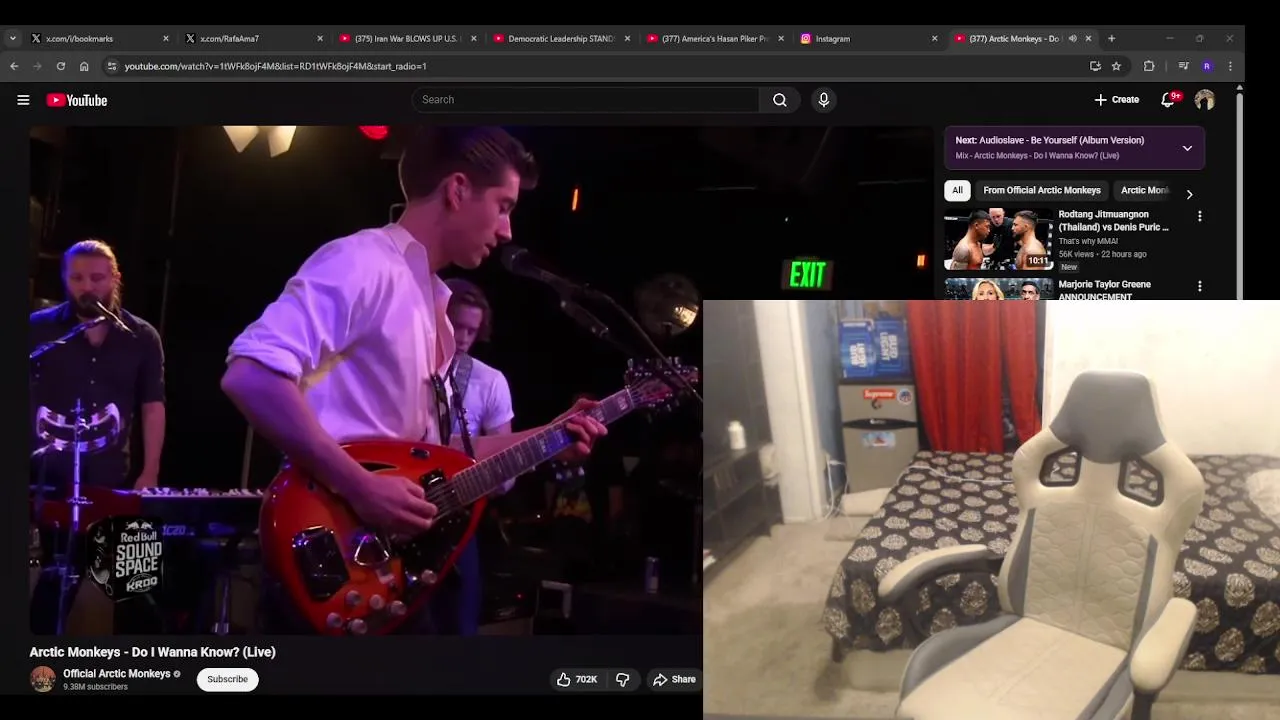This screenshot has height=720, width=1280.
Task: Open the Chrome profile icon
Action: pos(1207,66)
